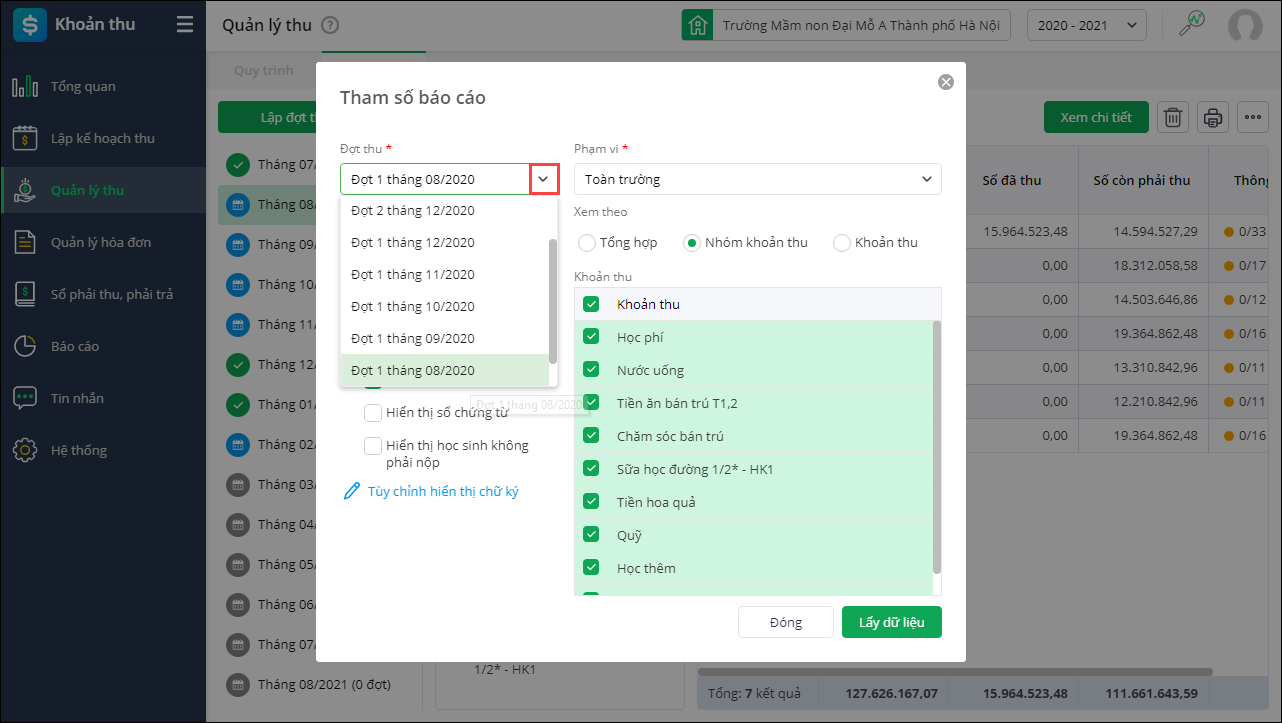
Task: Toggle the hamburger sidebar menu icon
Action: pyautogui.click(x=184, y=24)
